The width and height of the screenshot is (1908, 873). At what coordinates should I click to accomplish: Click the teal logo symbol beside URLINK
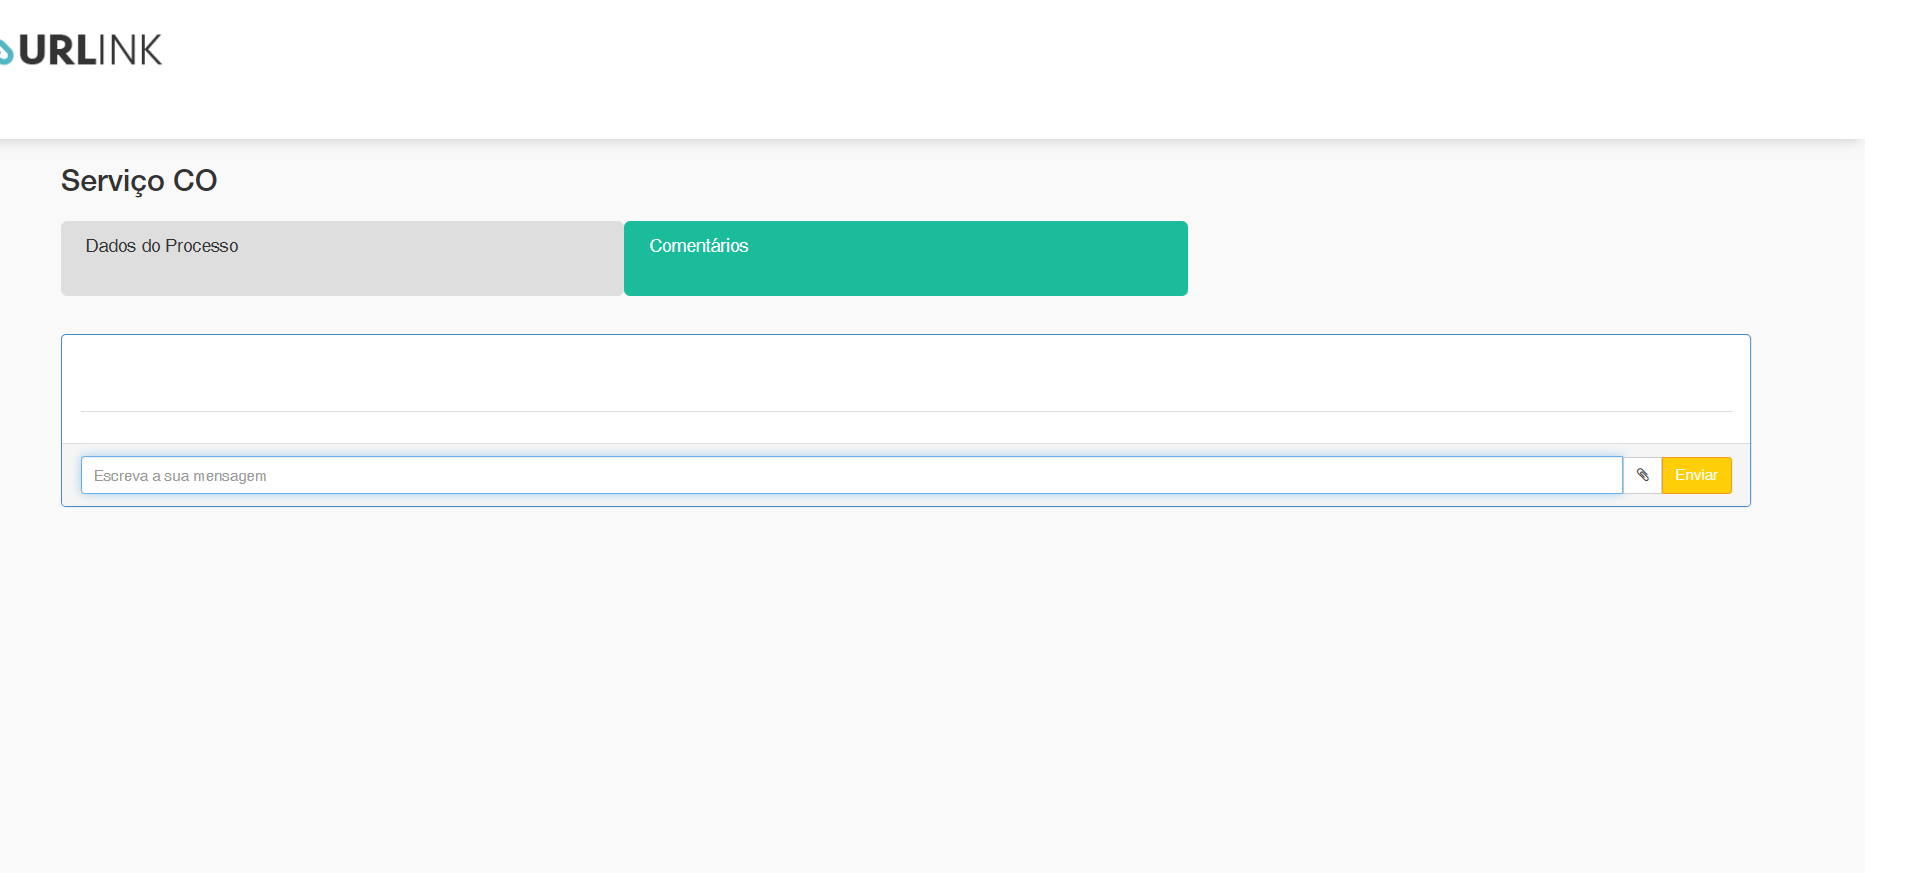pyautogui.click(x=6, y=51)
